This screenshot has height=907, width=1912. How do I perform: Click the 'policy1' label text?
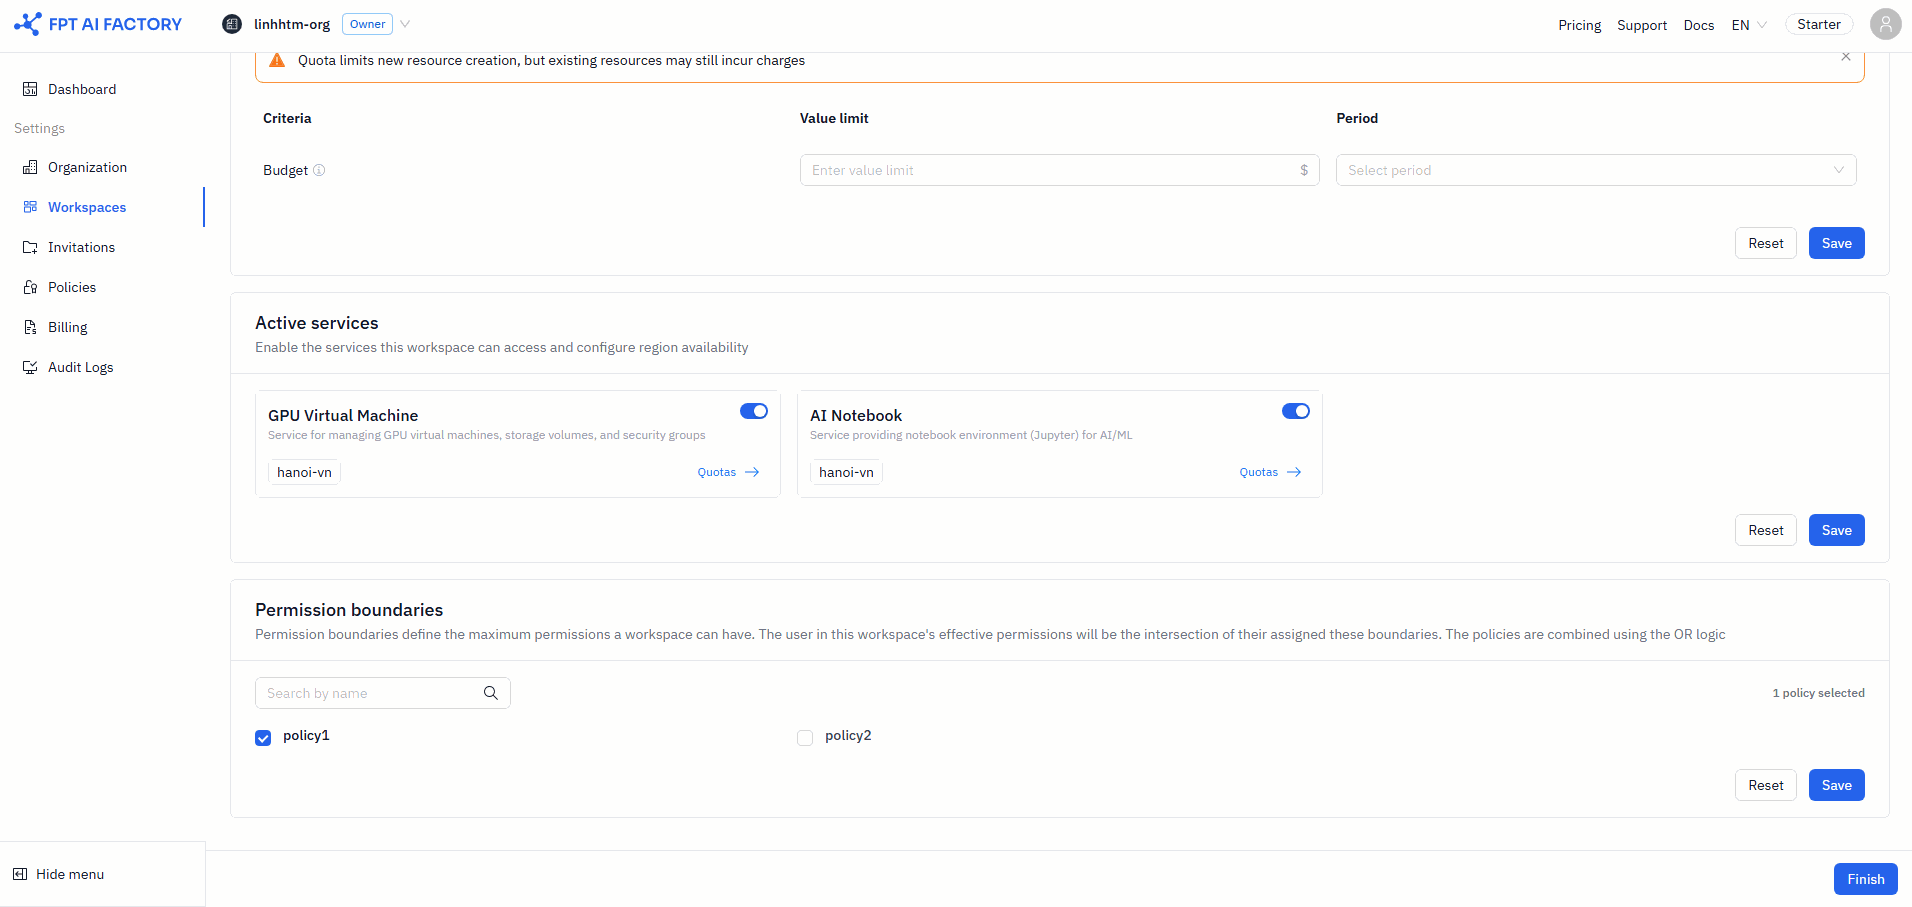306,735
